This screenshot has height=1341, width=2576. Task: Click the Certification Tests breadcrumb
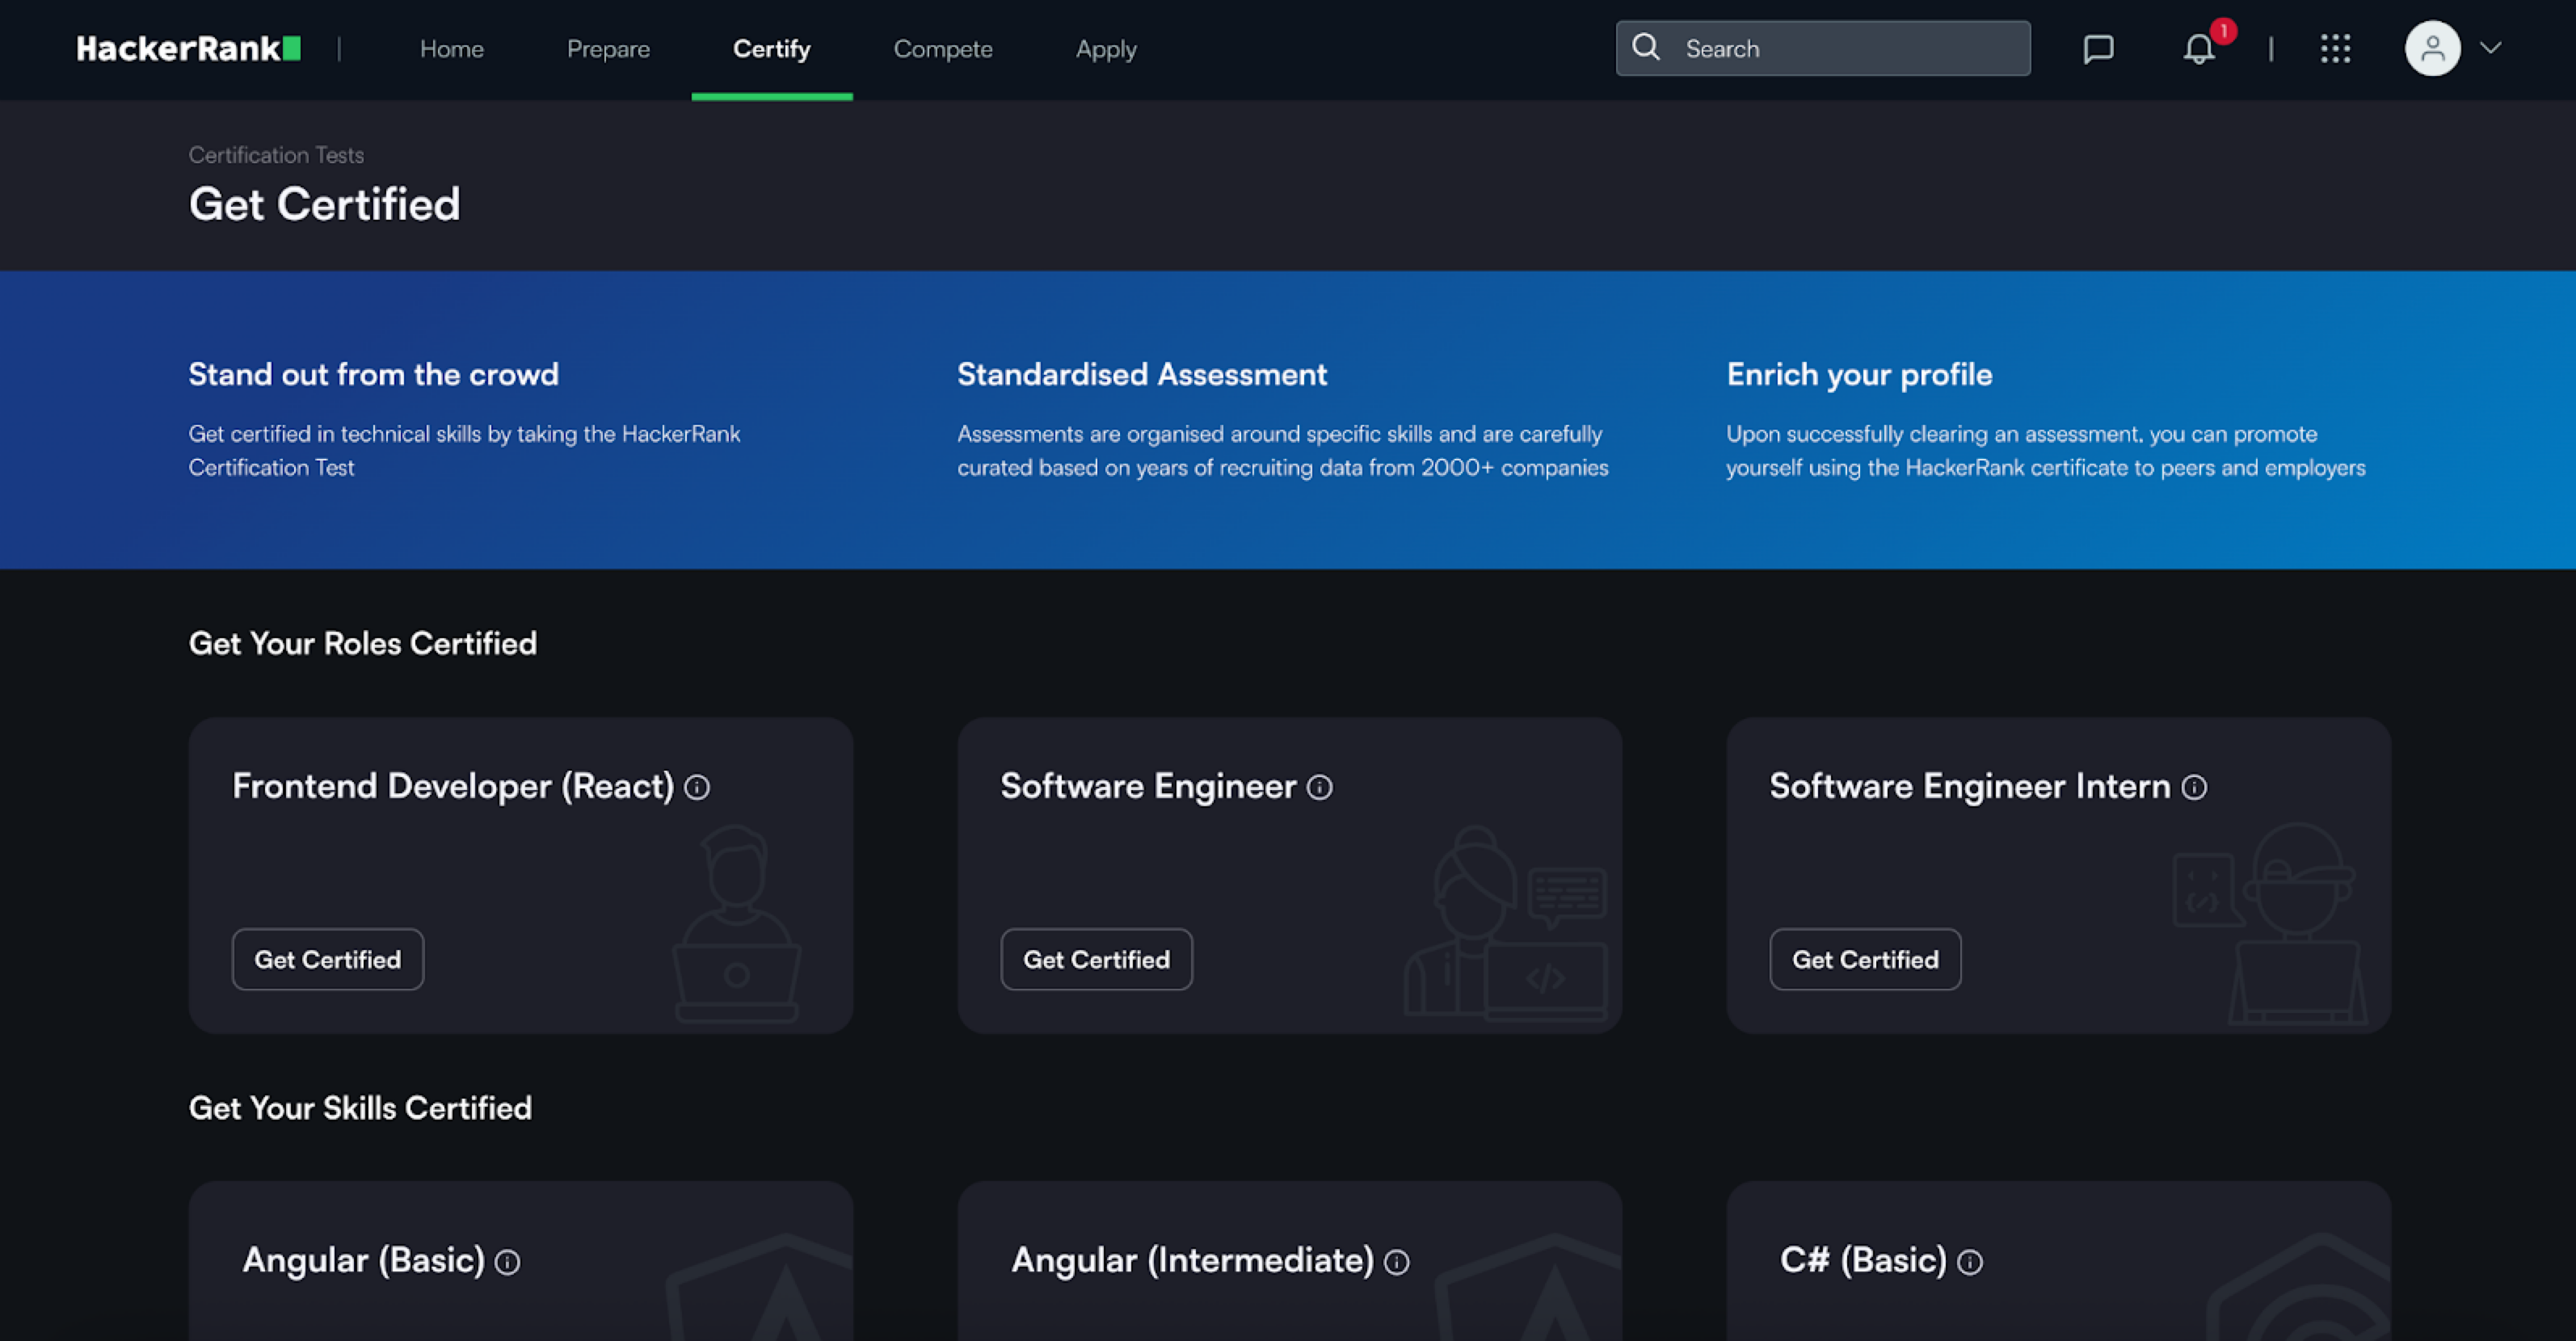tap(277, 155)
